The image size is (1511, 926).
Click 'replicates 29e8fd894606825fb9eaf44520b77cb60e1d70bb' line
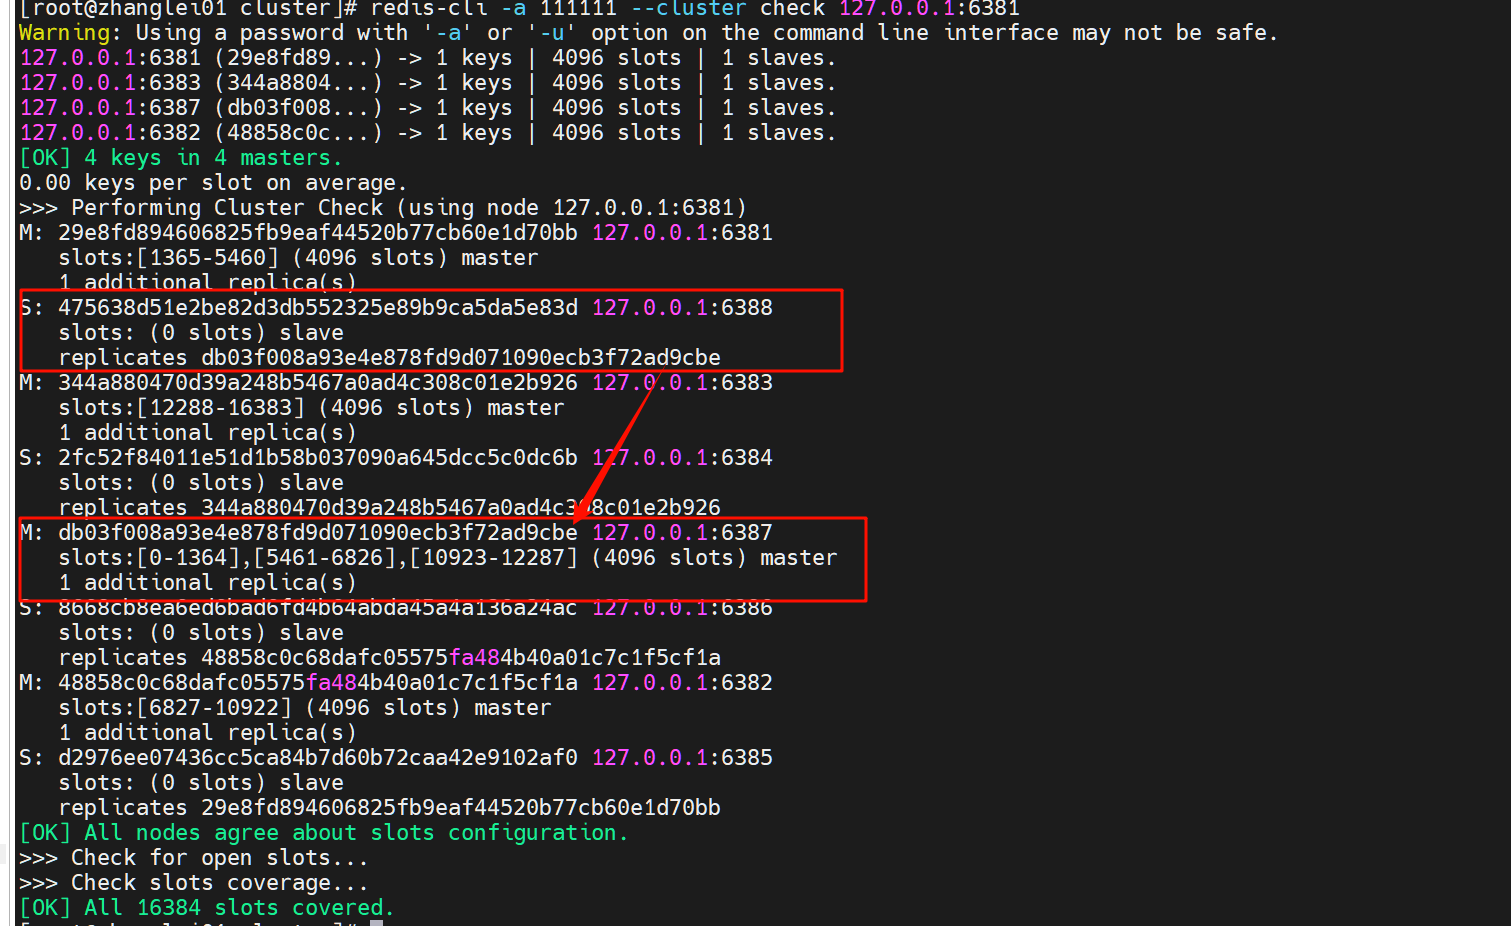[x=389, y=808]
